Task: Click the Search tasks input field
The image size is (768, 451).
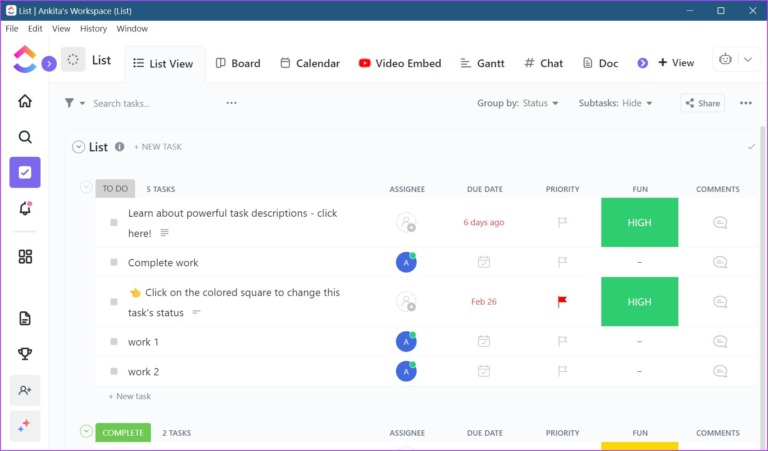Action: 150,103
